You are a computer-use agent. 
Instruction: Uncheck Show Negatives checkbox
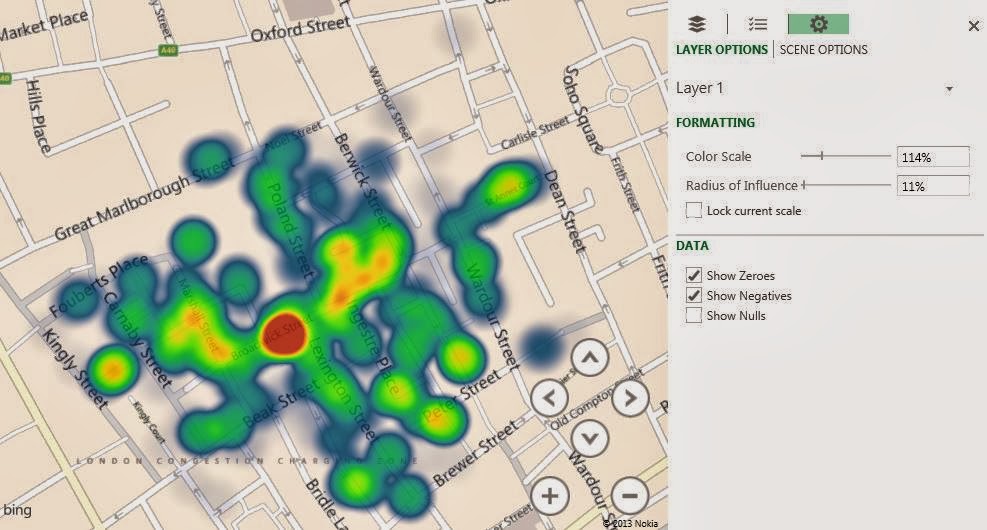694,295
